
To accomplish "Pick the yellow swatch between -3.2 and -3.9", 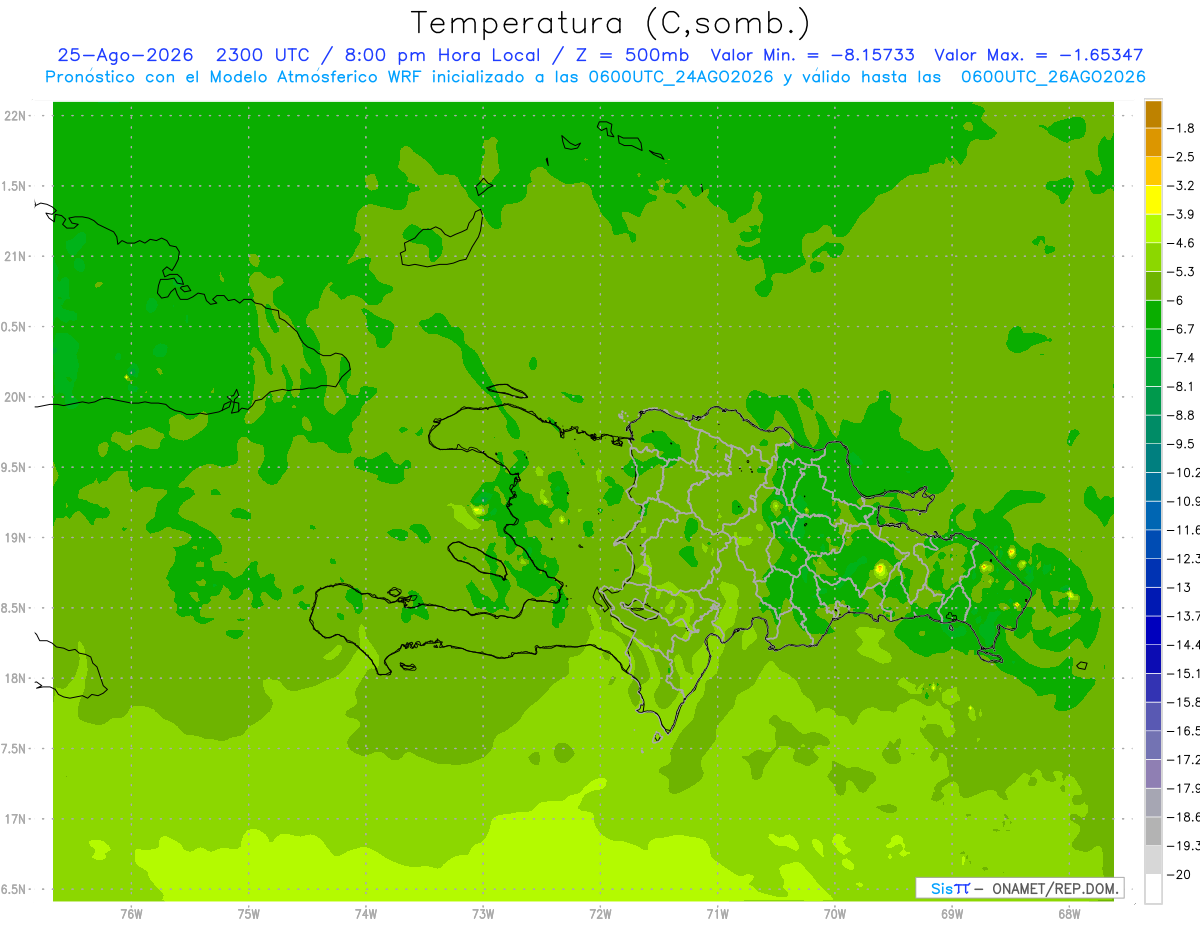I will point(1153,200).
